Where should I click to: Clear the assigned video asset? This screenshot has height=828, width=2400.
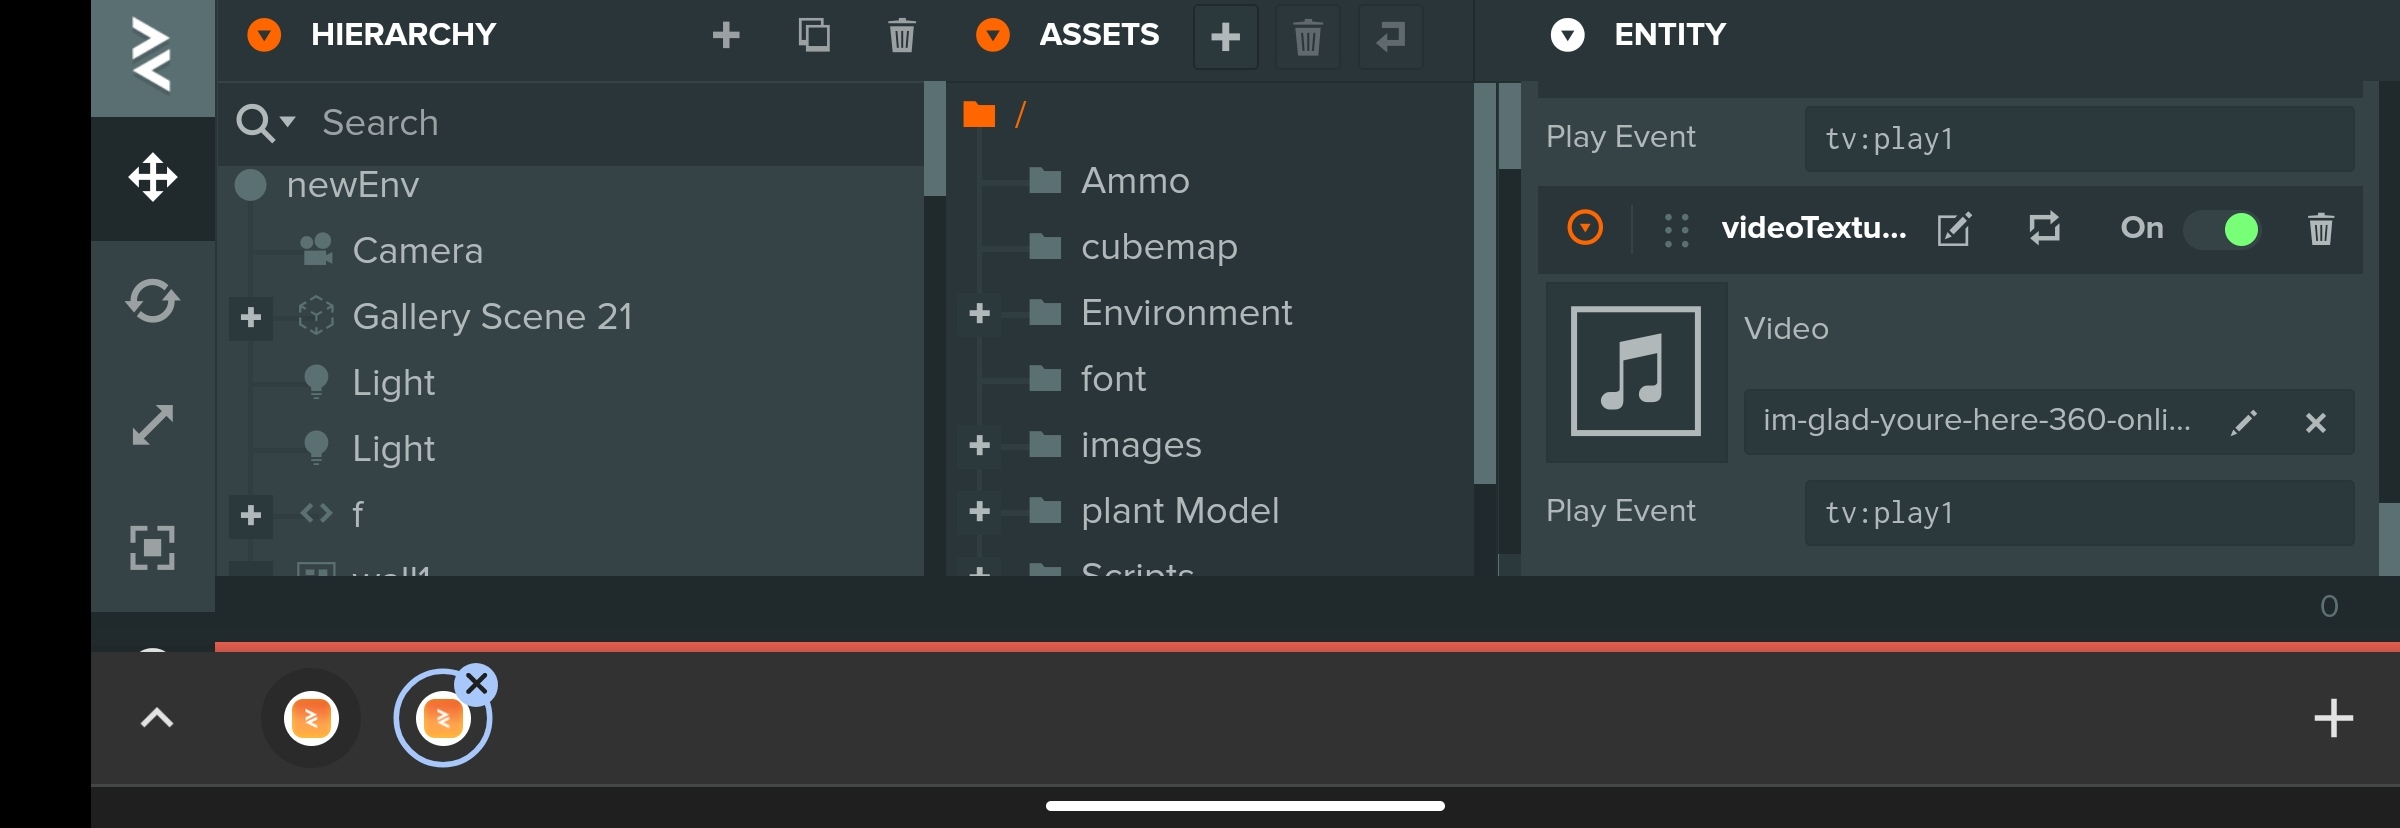2315,423
